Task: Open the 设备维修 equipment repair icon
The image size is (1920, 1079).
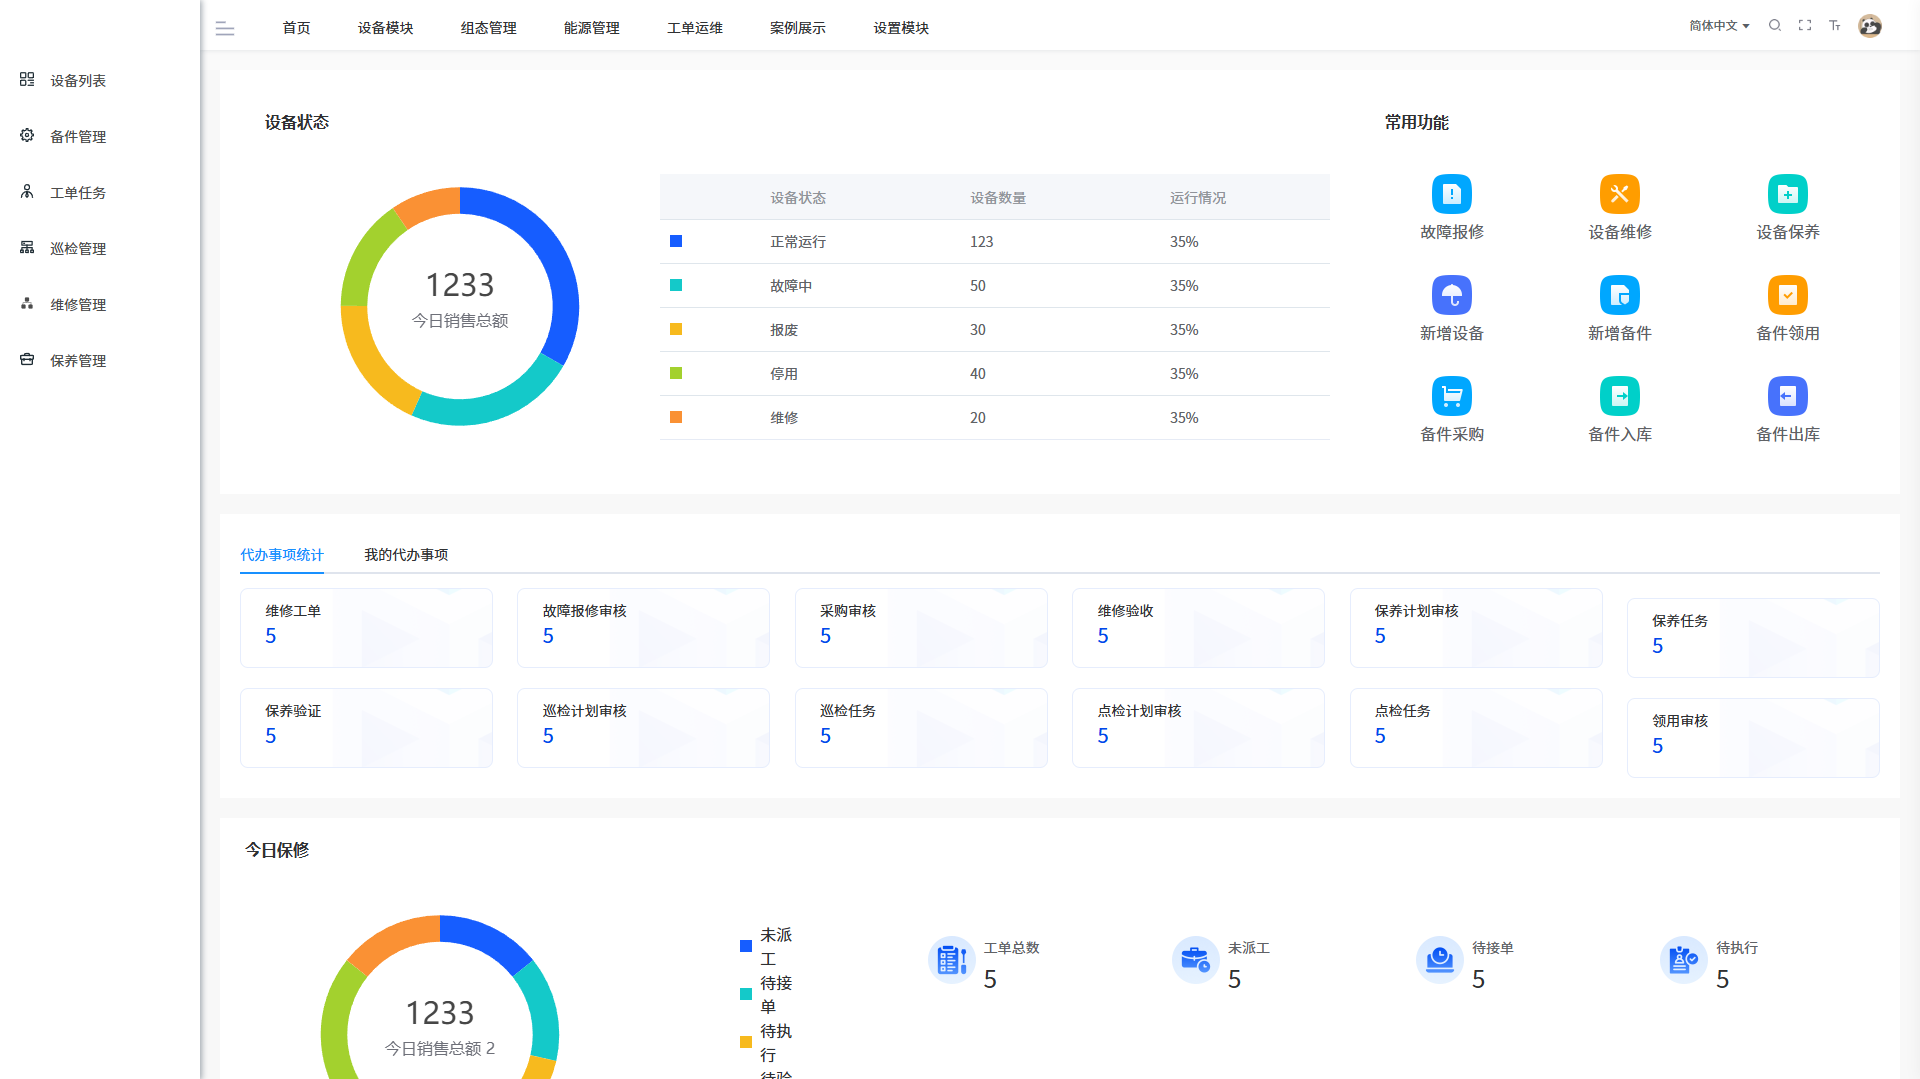Action: pos(1619,194)
